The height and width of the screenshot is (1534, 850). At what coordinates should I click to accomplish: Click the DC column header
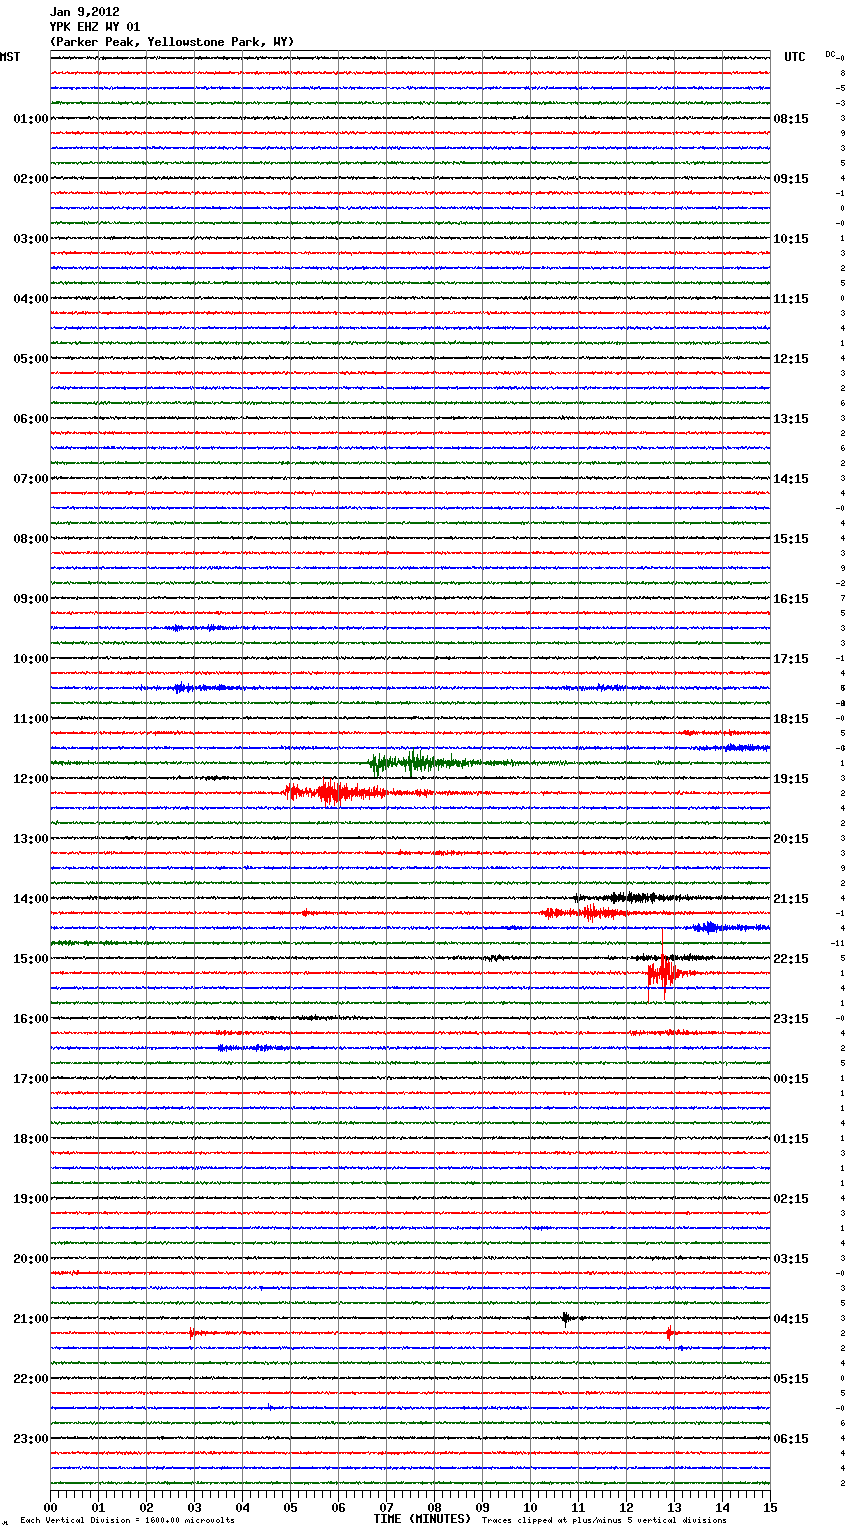click(830, 54)
